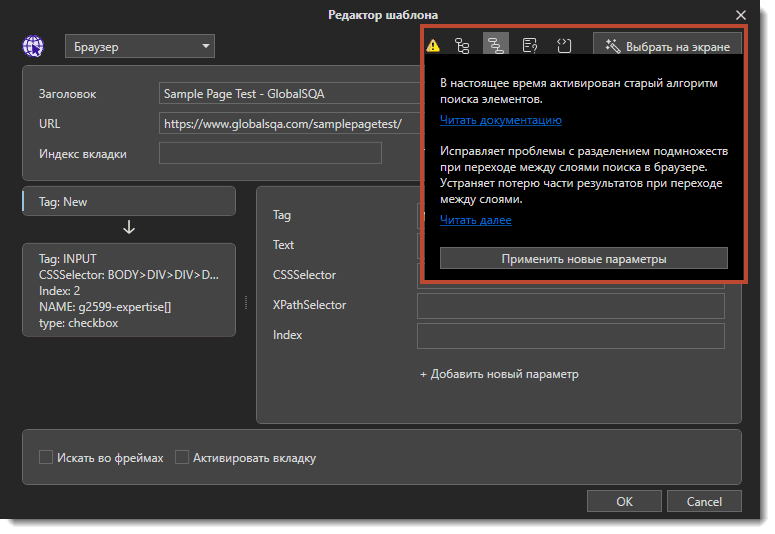775x534 pixels.
Task: Click the element tree structure icon
Action: pos(462,46)
